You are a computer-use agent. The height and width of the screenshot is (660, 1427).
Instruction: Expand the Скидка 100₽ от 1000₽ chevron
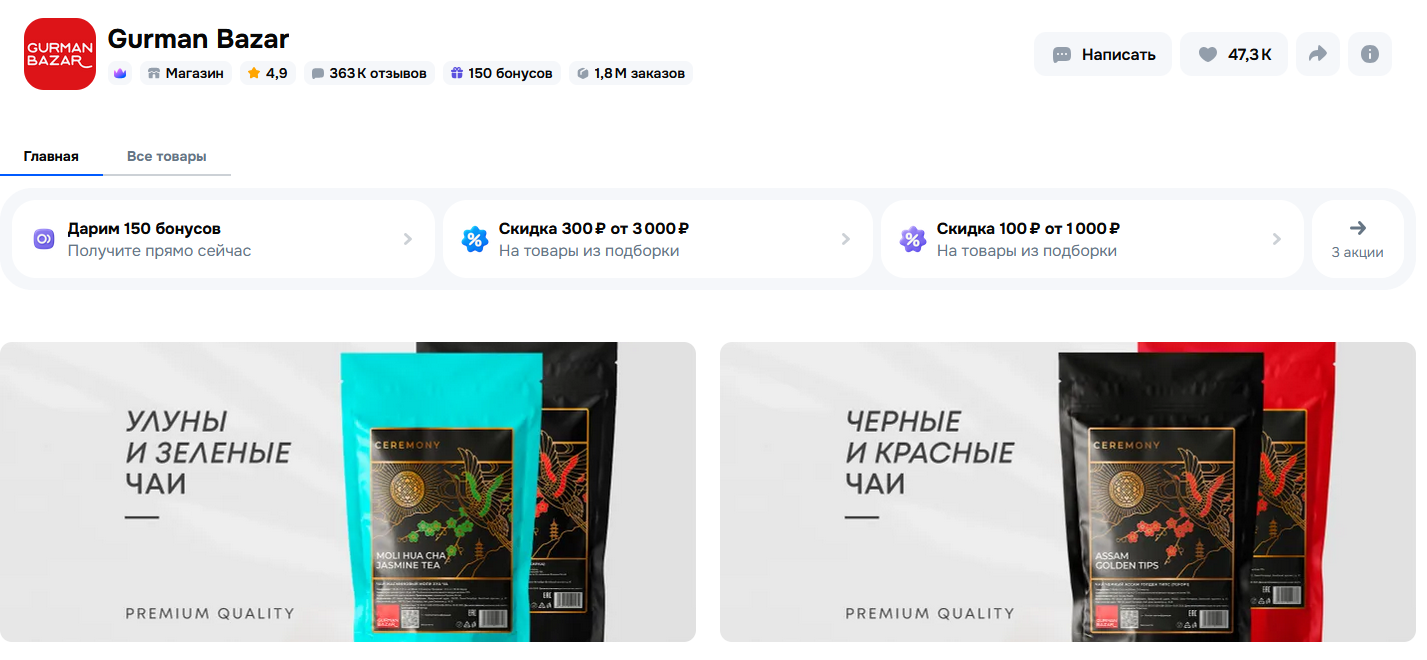pos(1276,239)
